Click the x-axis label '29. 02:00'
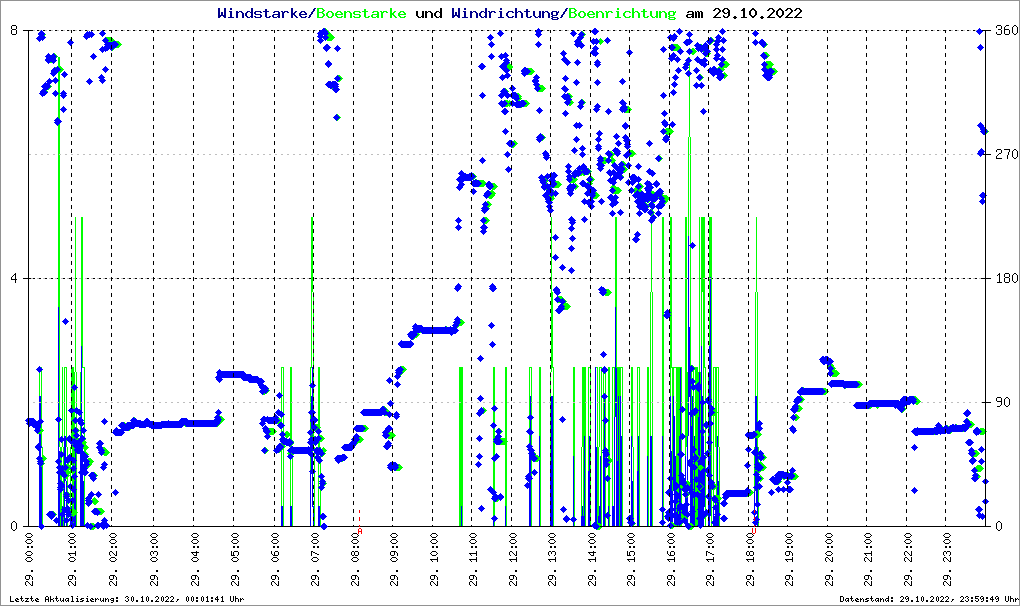 (x=113, y=559)
